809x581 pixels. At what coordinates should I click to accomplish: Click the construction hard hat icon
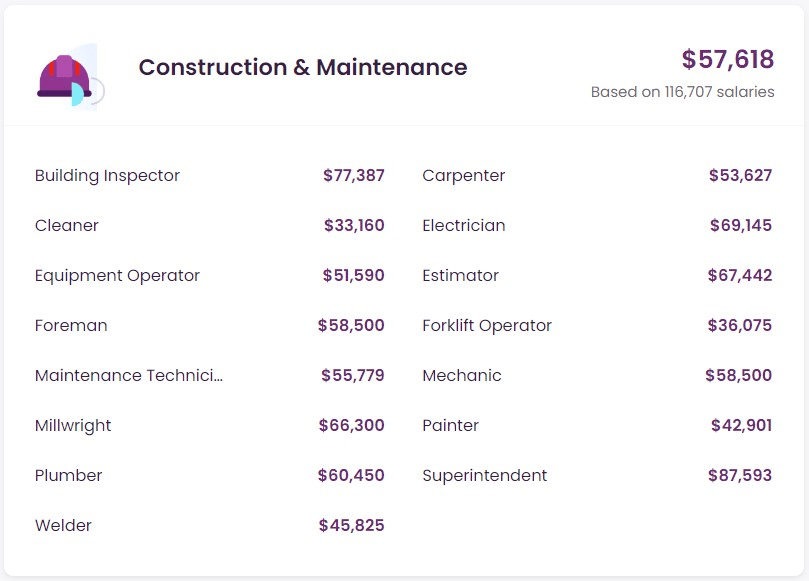point(66,77)
